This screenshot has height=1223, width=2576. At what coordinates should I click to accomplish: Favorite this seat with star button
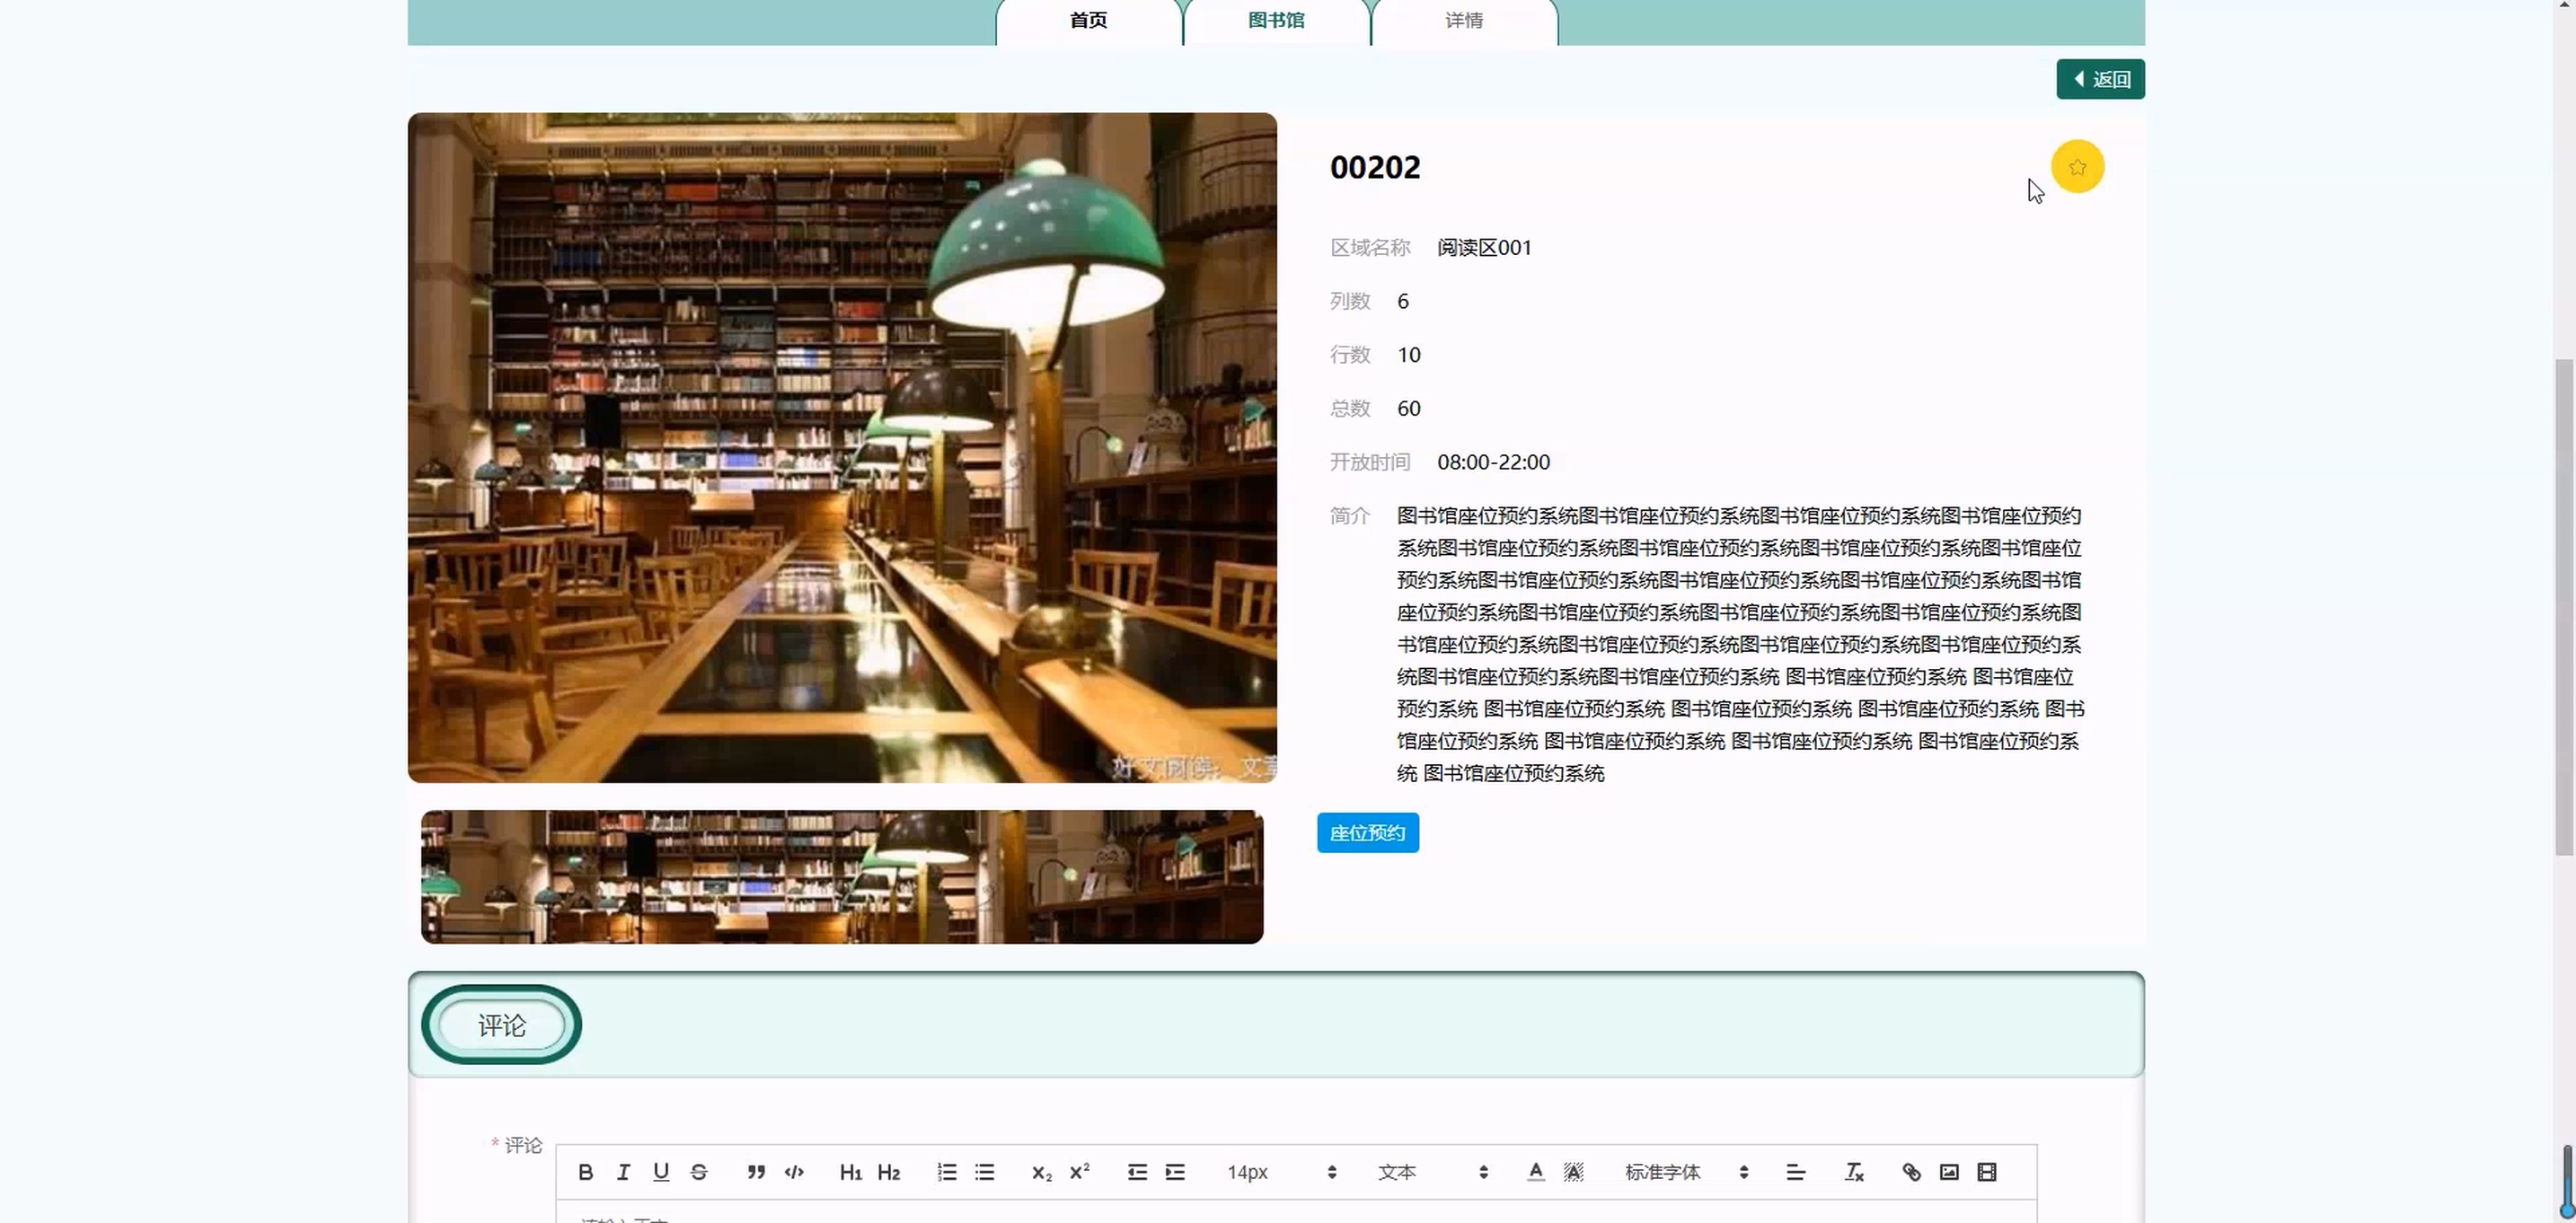2077,167
